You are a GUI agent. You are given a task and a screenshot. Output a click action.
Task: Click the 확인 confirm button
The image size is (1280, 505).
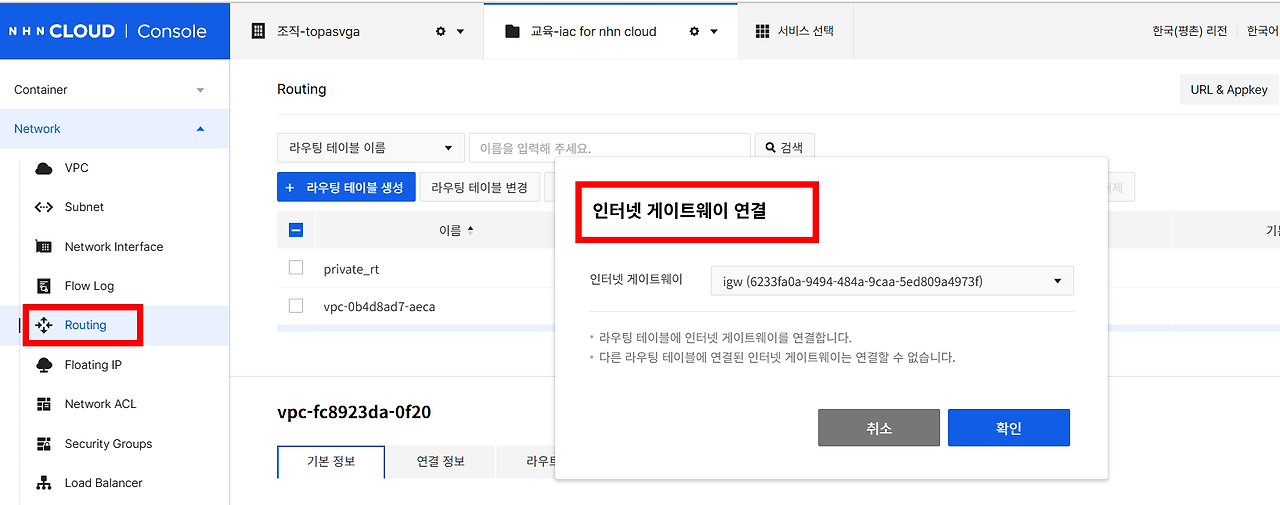click(x=1009, y=428)
